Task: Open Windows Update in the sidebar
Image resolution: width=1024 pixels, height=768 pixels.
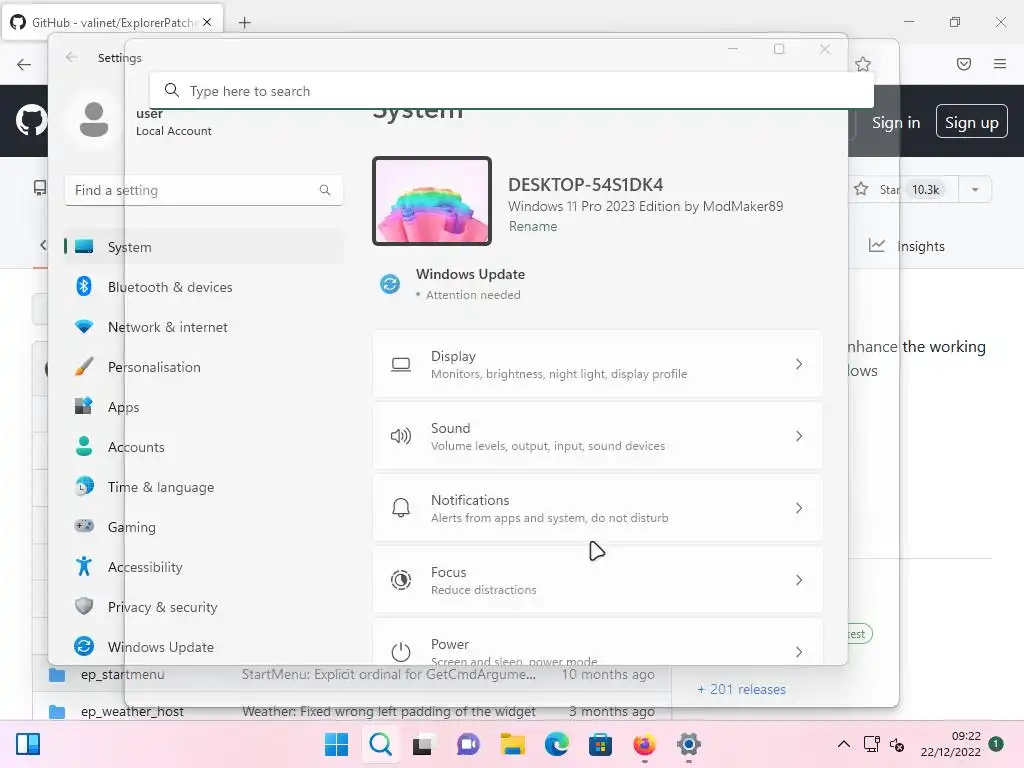Action: pyautogui.click(x=203, y=647)
